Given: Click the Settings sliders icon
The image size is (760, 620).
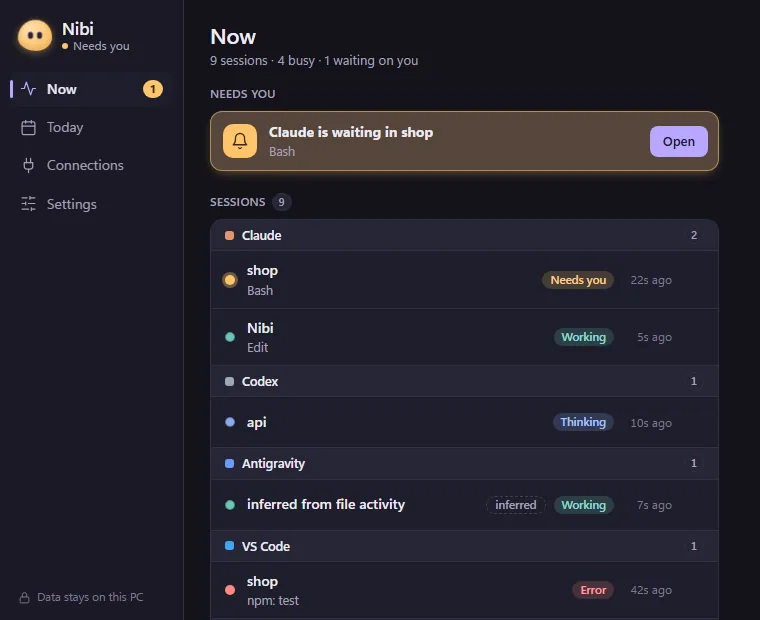Looking at the screenshot, I should 29,204.
